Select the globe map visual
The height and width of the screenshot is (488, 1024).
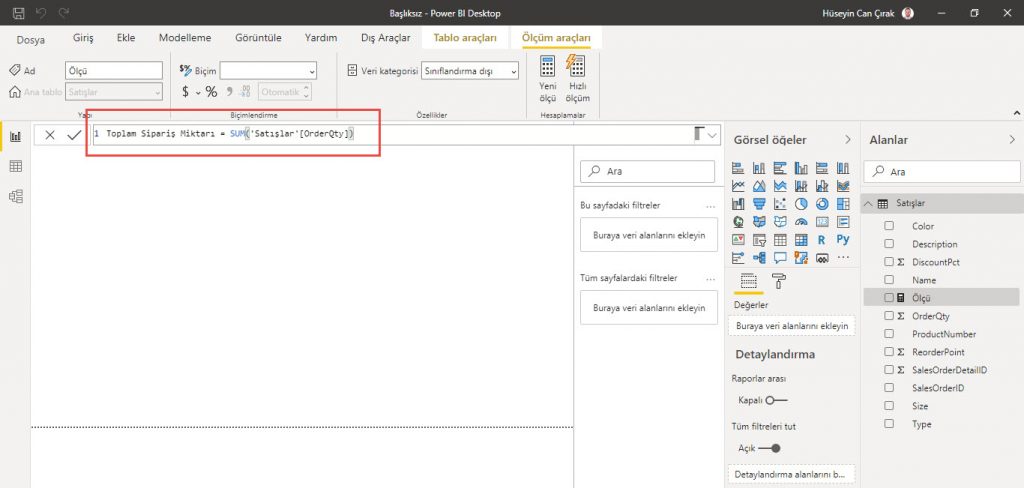coord(738,222)
